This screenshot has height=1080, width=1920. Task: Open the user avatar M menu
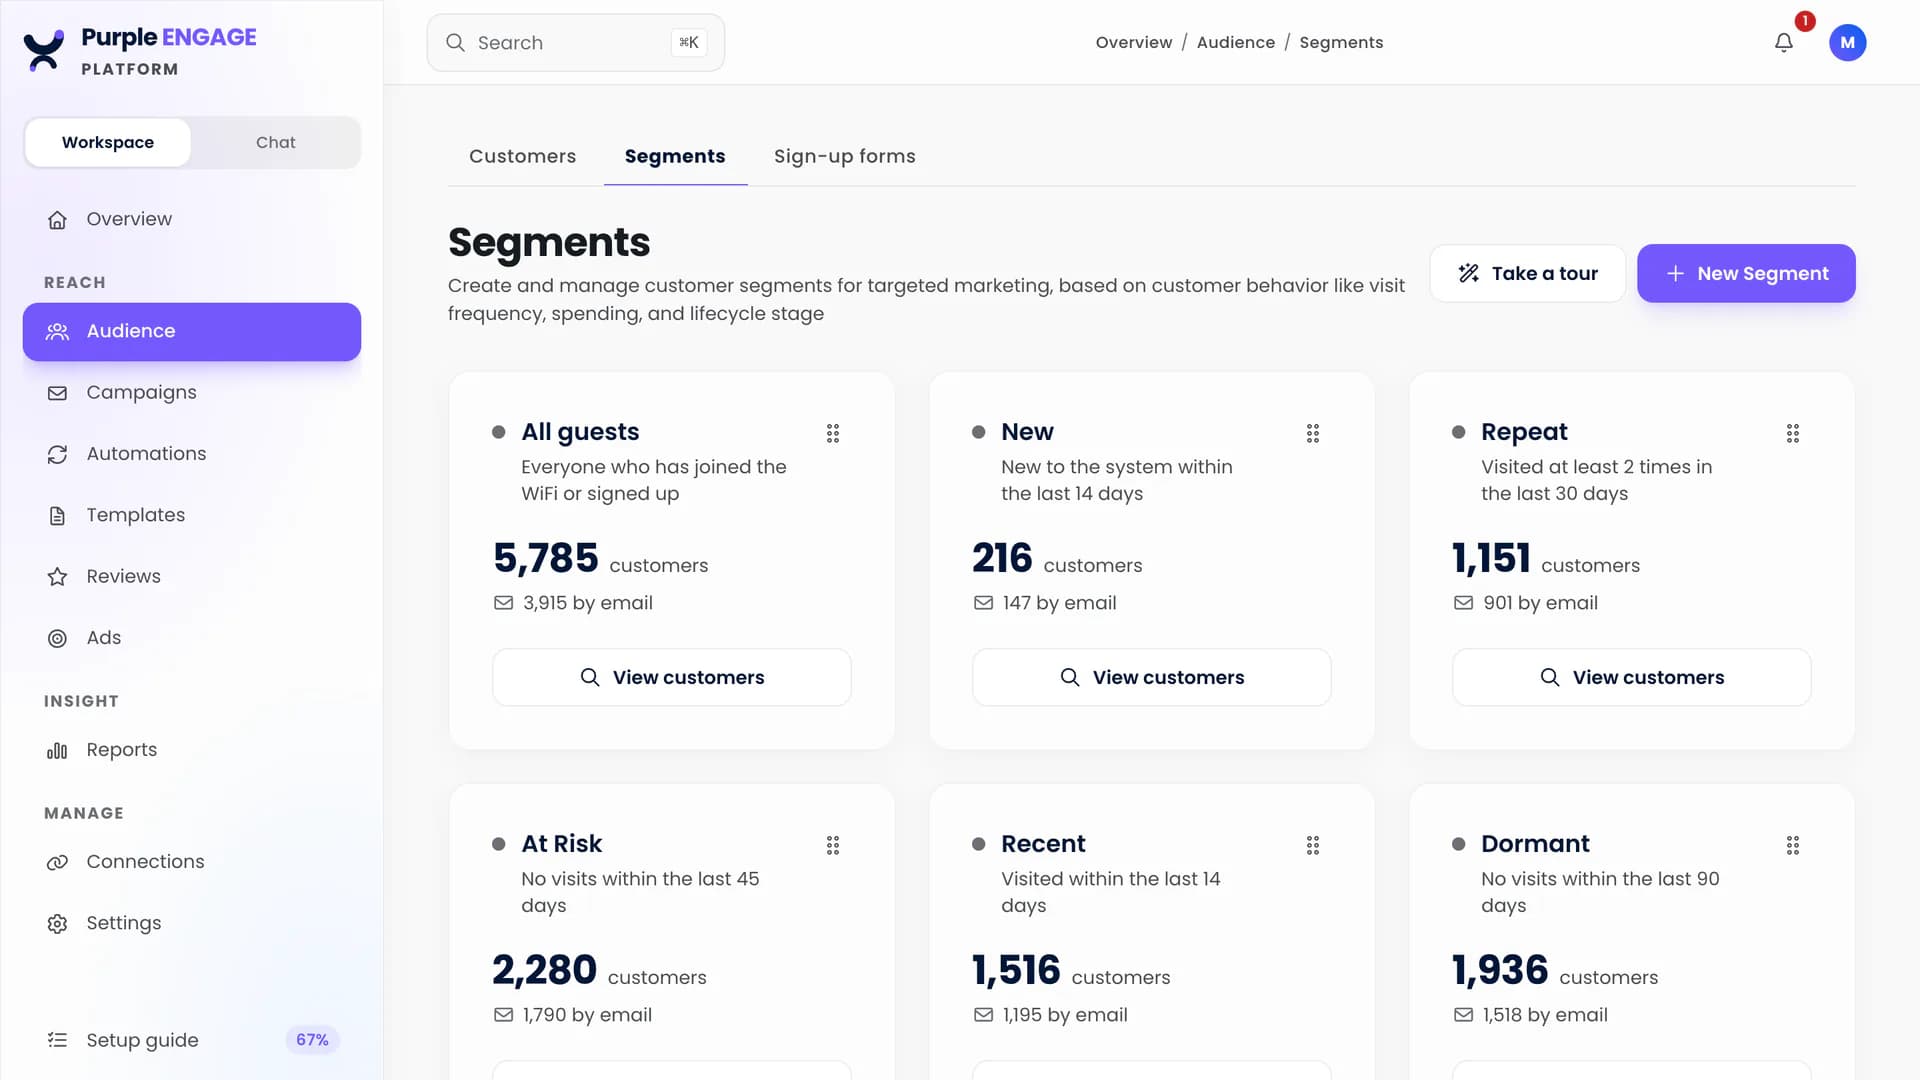point(1847,43)
